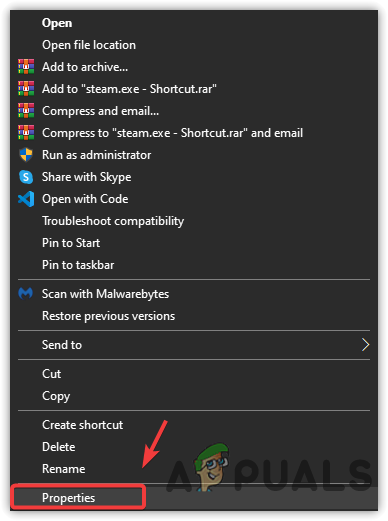Click the WinRAR icon beside Add to archive

tap(26, 67)
